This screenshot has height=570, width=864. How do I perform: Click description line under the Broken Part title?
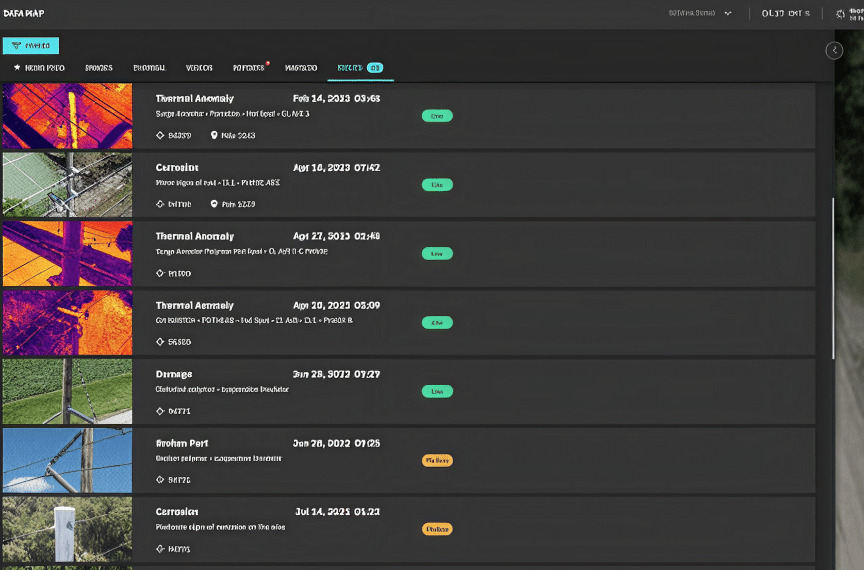(219, 459)
